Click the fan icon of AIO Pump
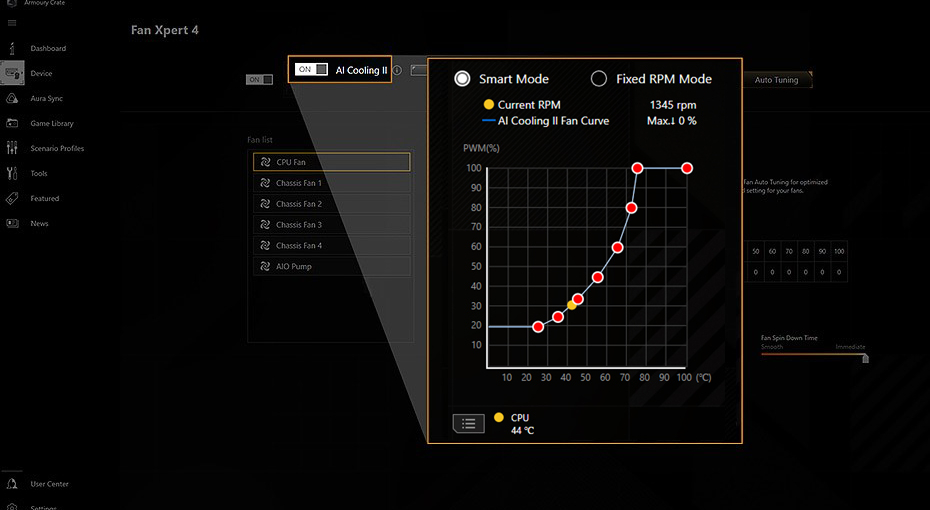 265,266
